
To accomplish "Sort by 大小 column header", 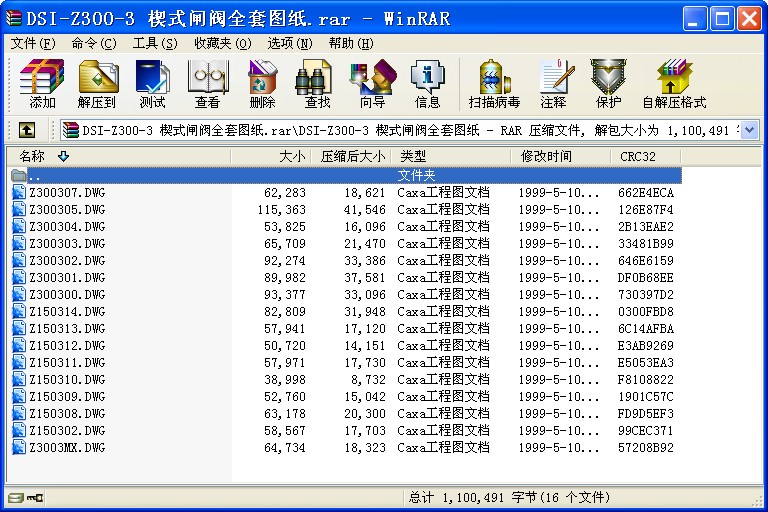I will click(x=270, y=156).
